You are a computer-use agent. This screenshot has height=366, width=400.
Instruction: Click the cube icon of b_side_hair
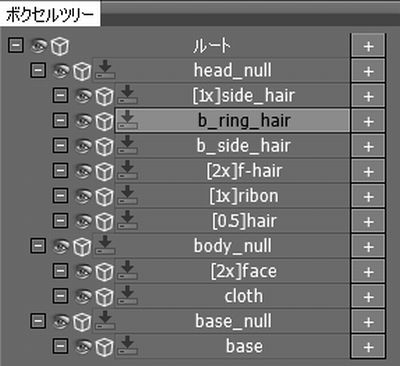click(104, 146)
